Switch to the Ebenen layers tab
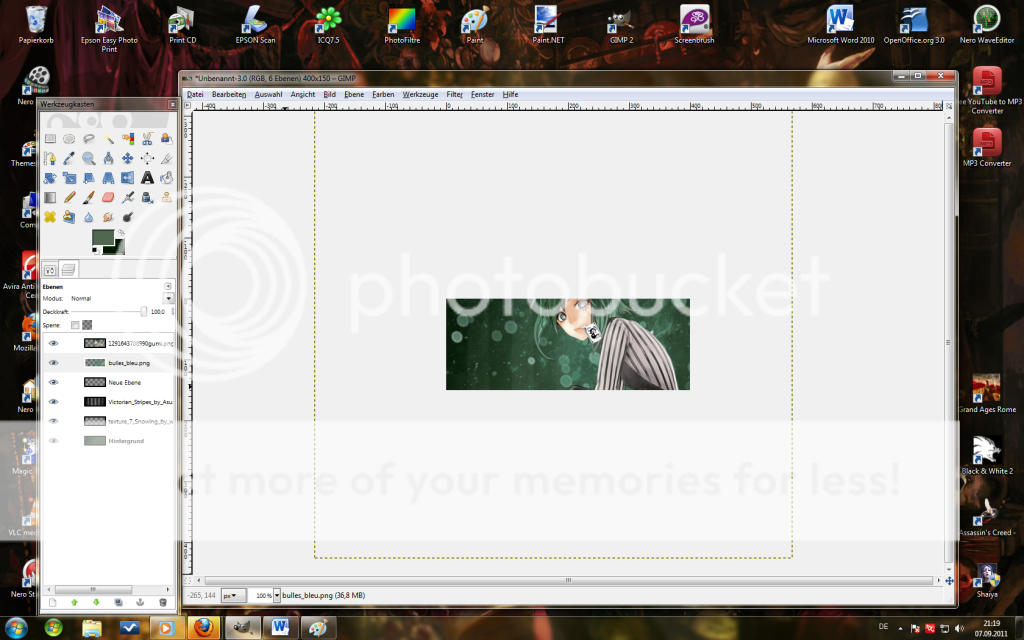This screenshot has width=1024, height=640. (x=69, y=269)
